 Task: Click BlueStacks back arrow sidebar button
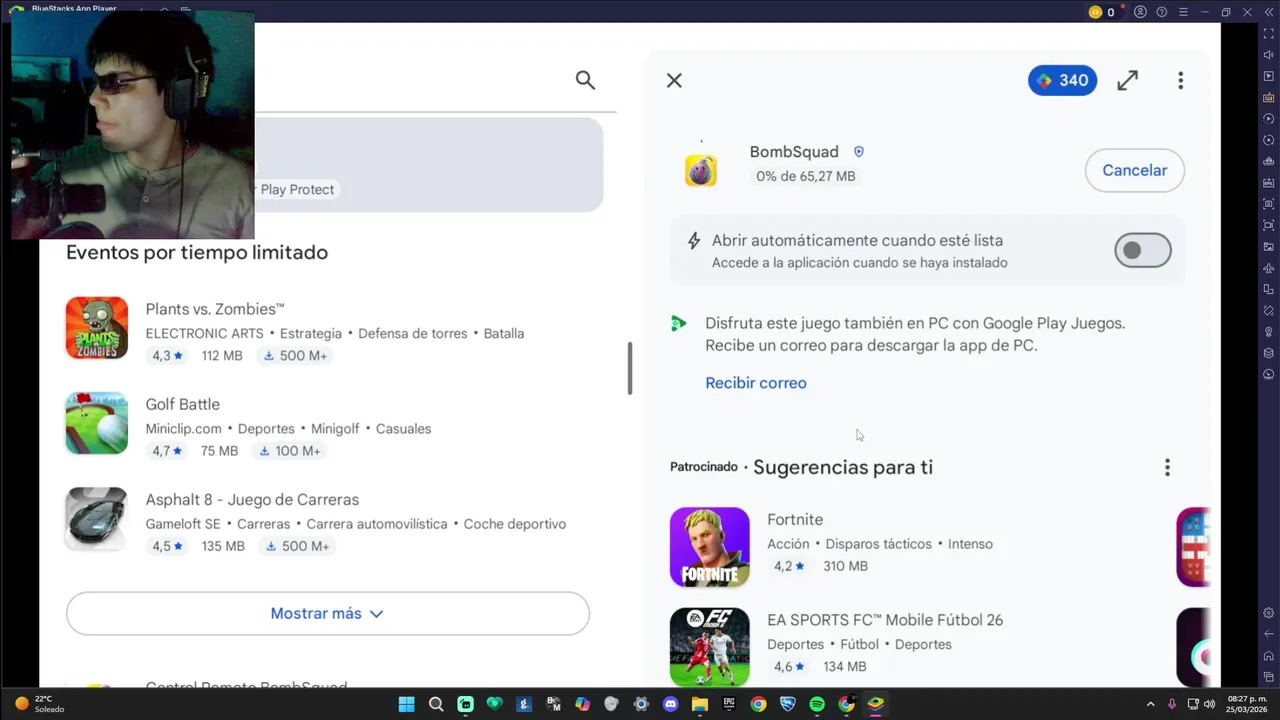[1269, 634]
